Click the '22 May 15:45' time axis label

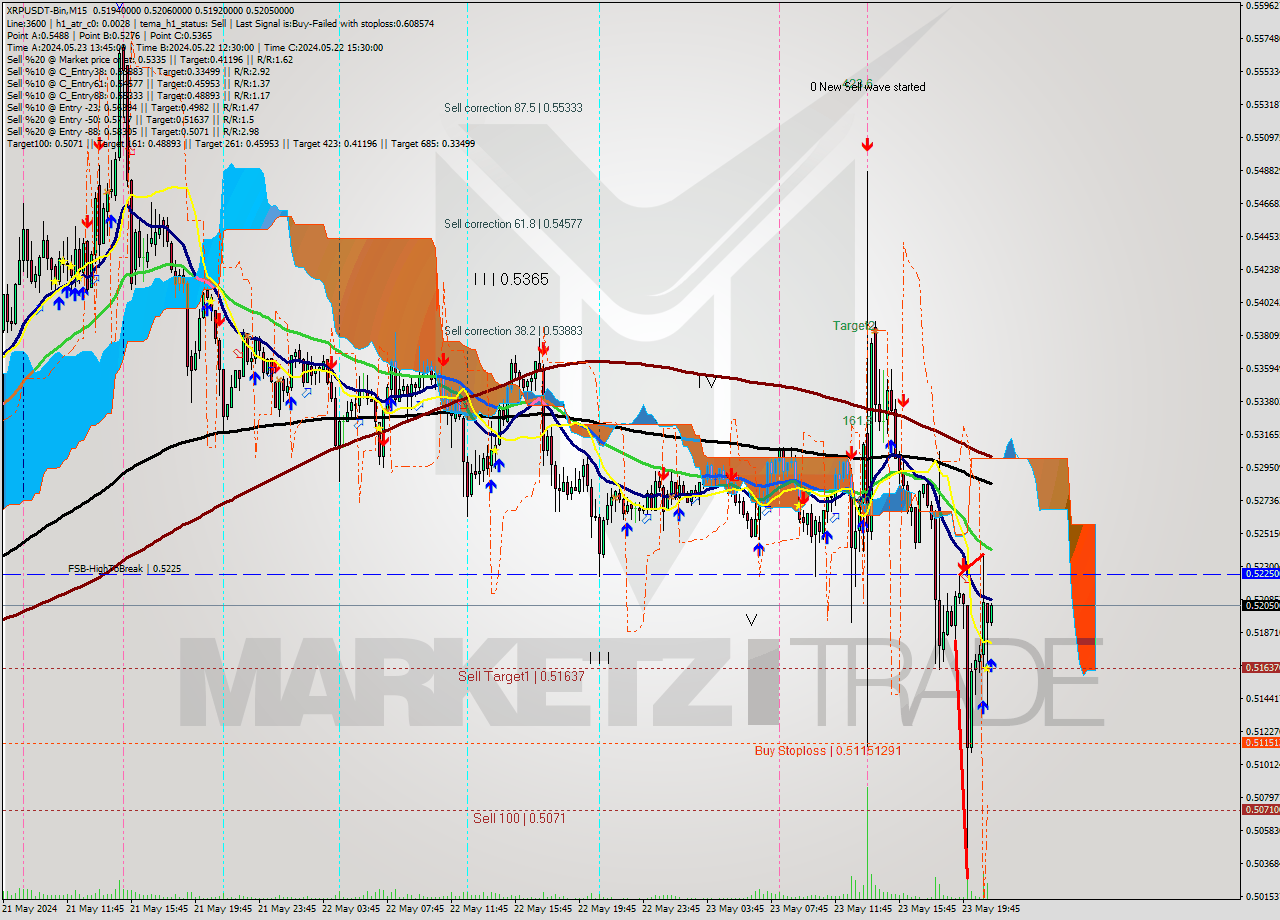pyautogui.click(x=544, y=909)
